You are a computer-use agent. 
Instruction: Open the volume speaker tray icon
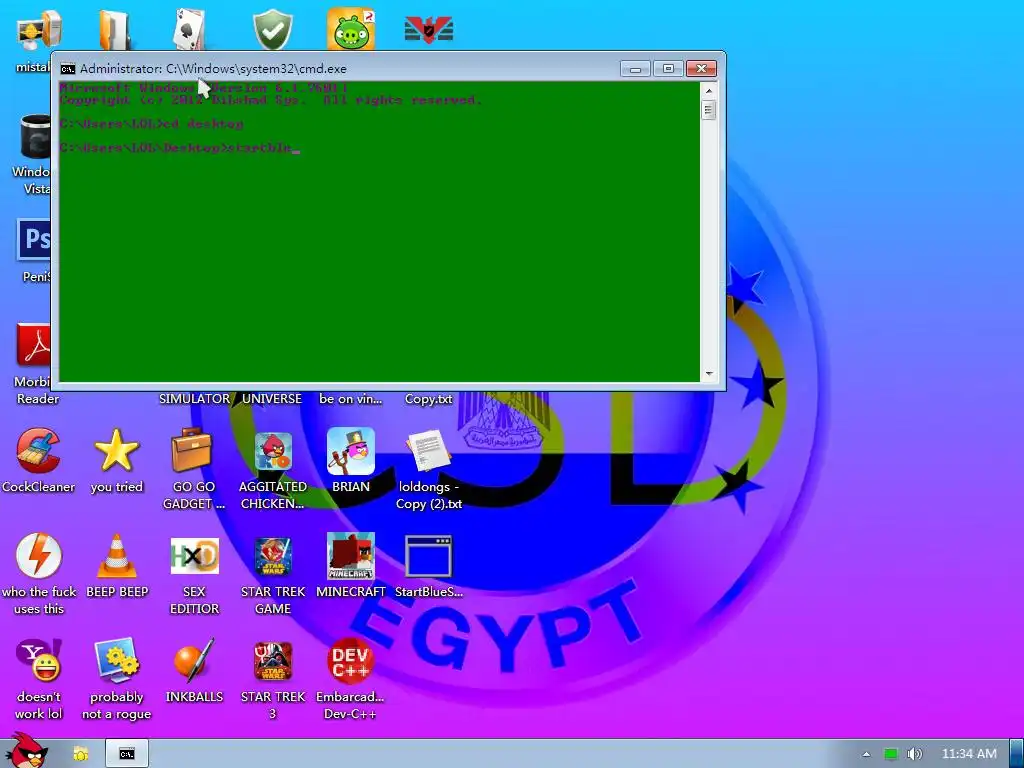tap(915, 754)
